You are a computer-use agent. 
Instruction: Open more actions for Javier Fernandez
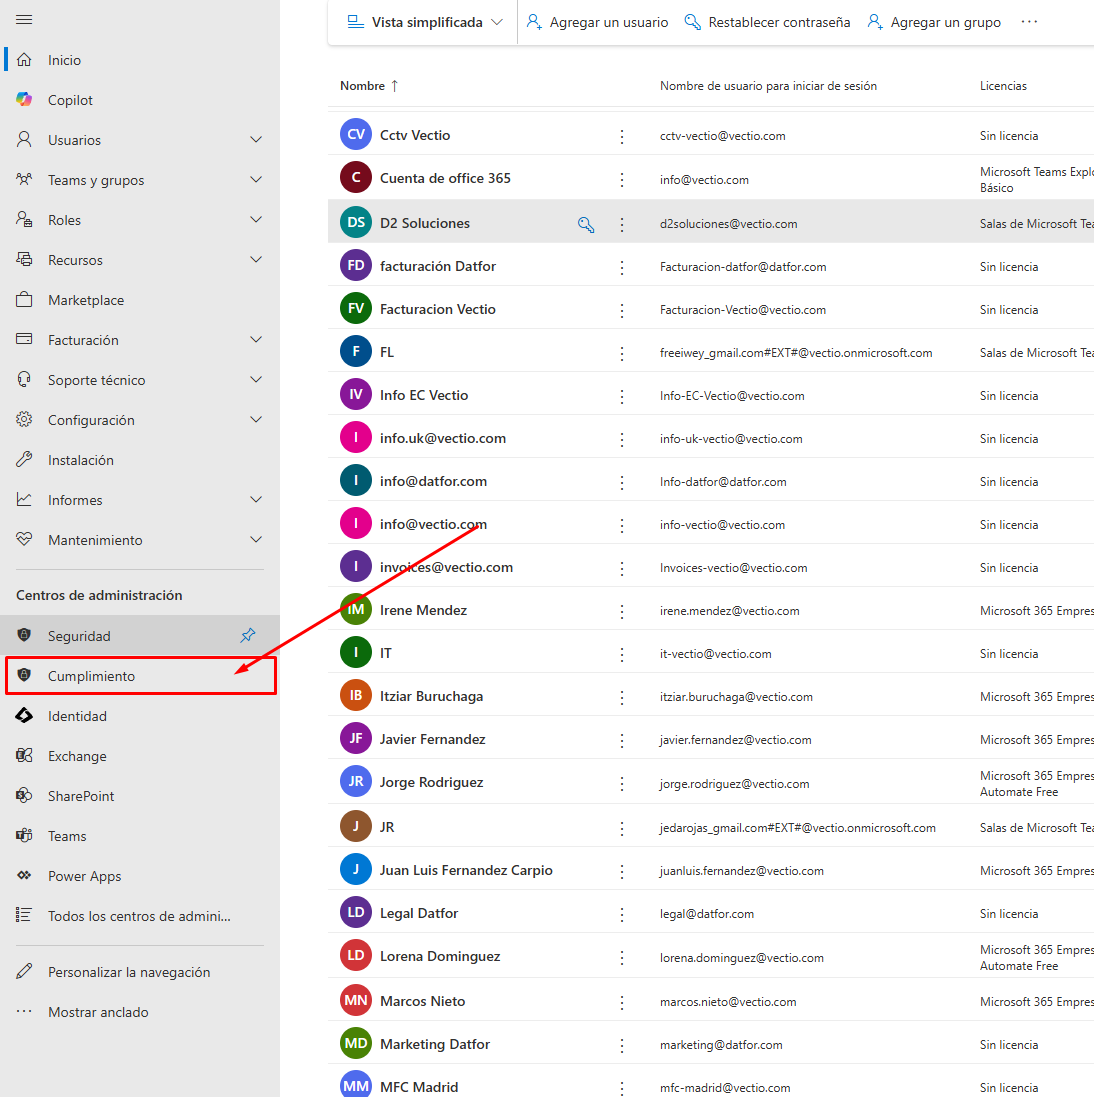(622, 740)
